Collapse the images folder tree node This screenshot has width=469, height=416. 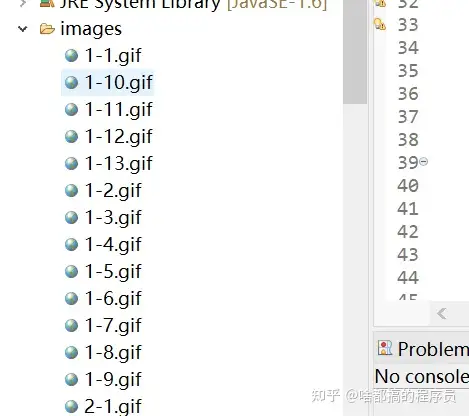pos(22,29)
